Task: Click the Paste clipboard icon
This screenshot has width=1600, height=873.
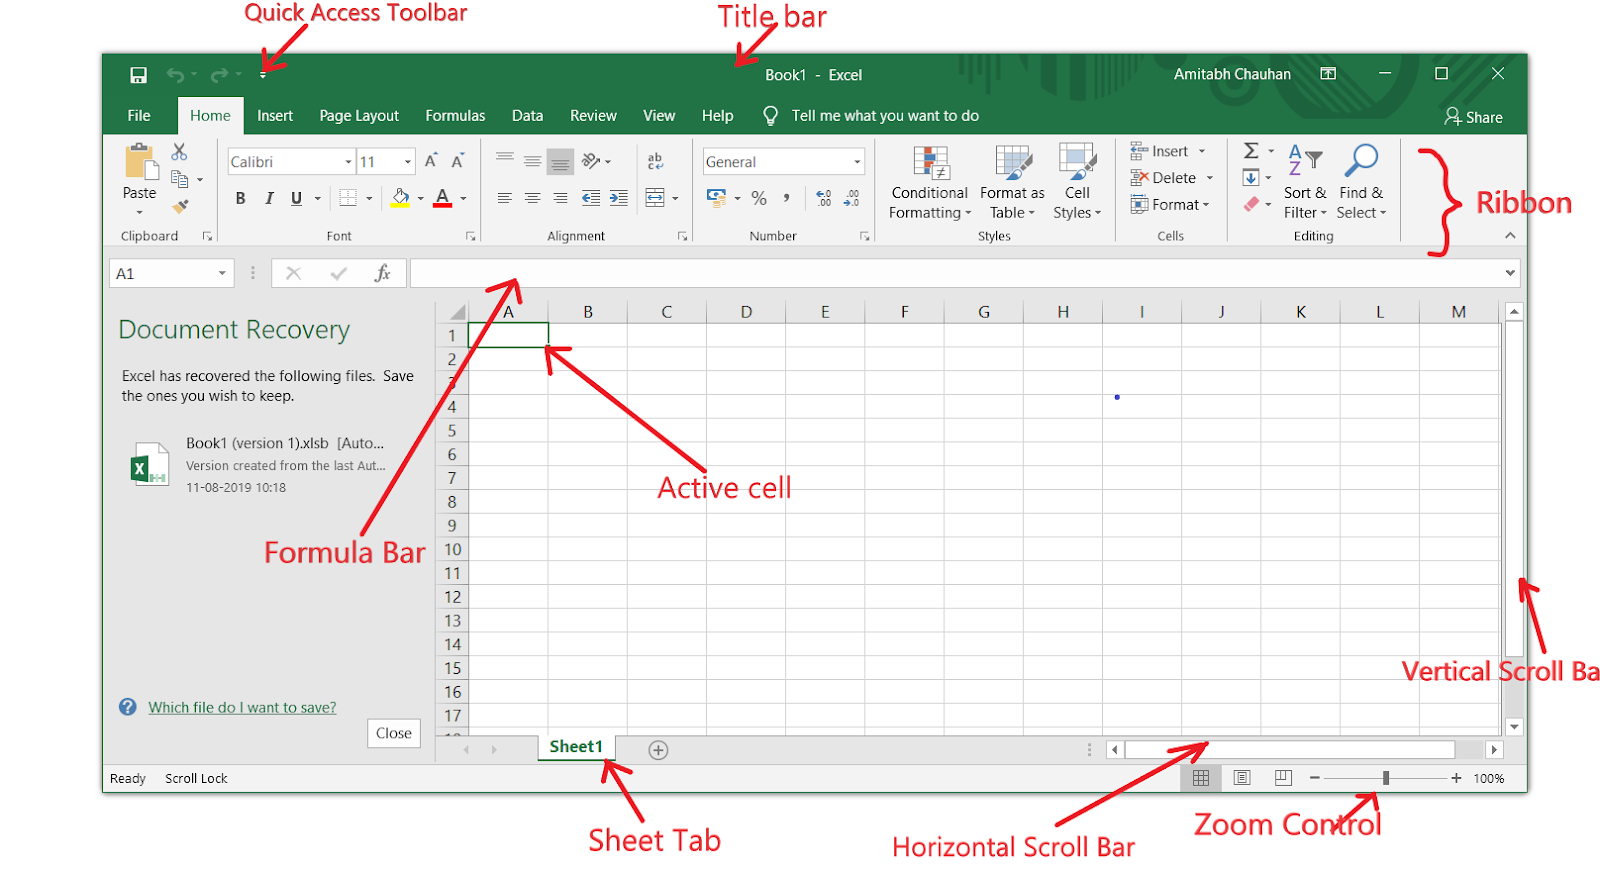Action: click(139, 163)
